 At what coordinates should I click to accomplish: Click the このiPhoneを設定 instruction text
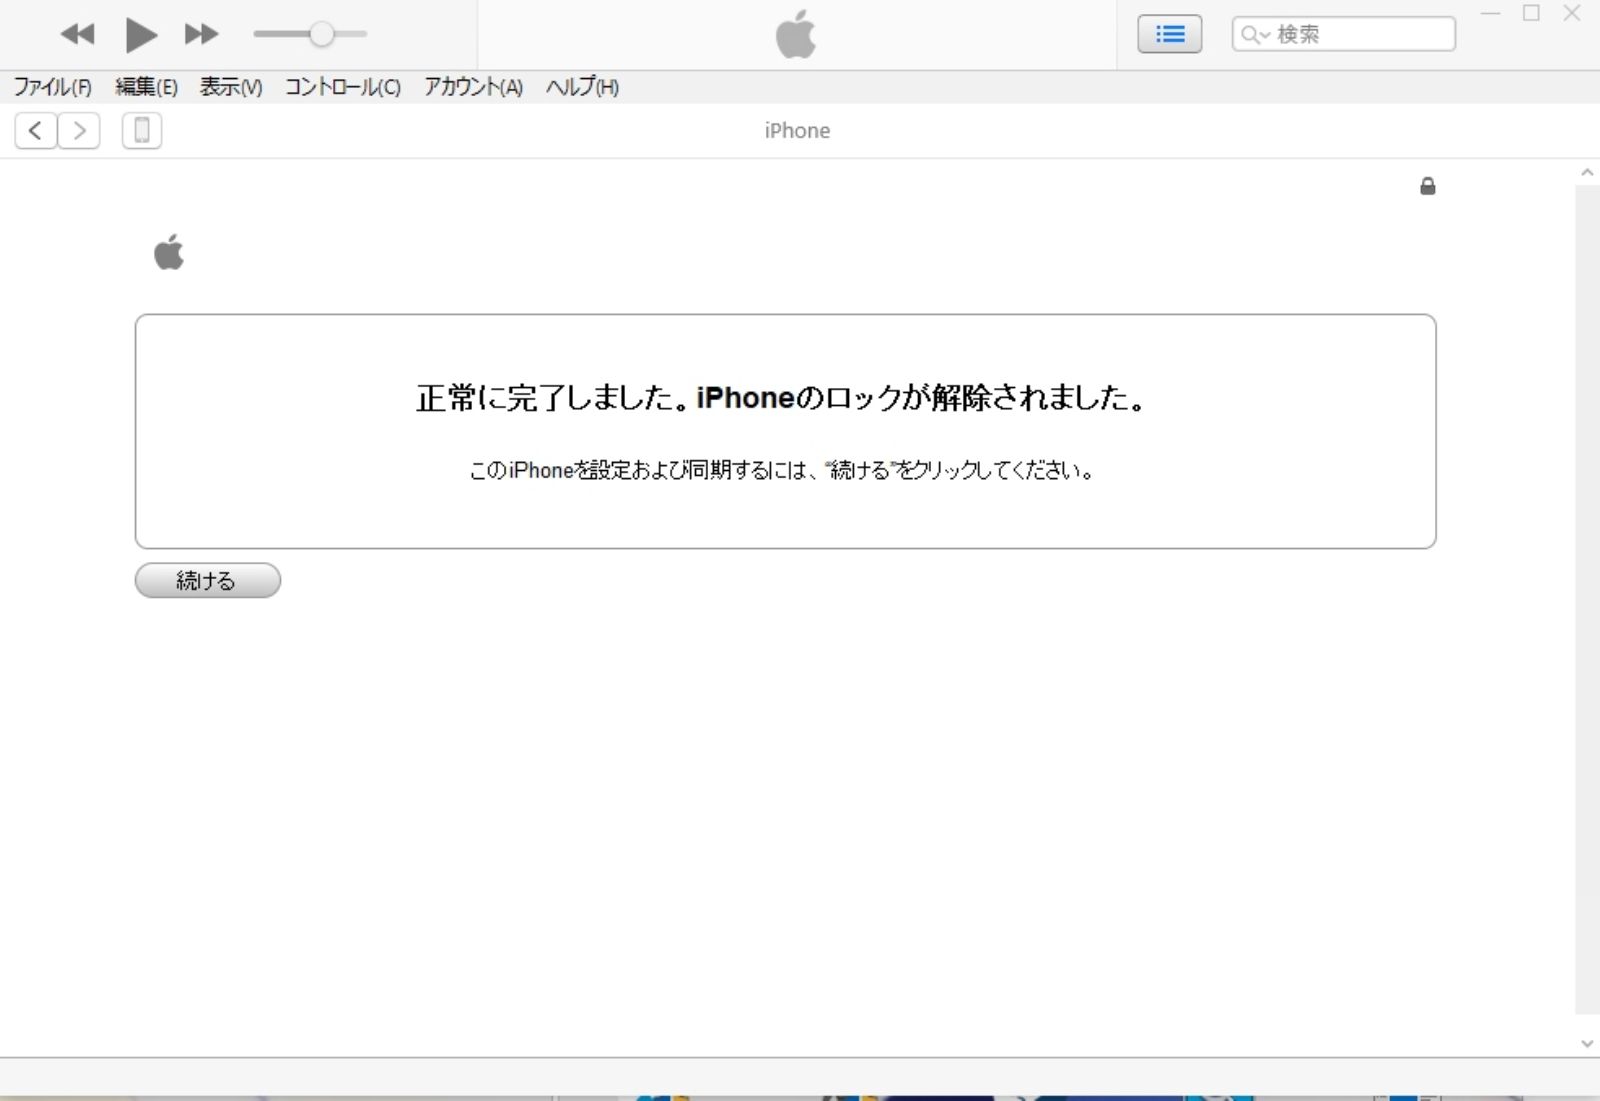(781, 470)
